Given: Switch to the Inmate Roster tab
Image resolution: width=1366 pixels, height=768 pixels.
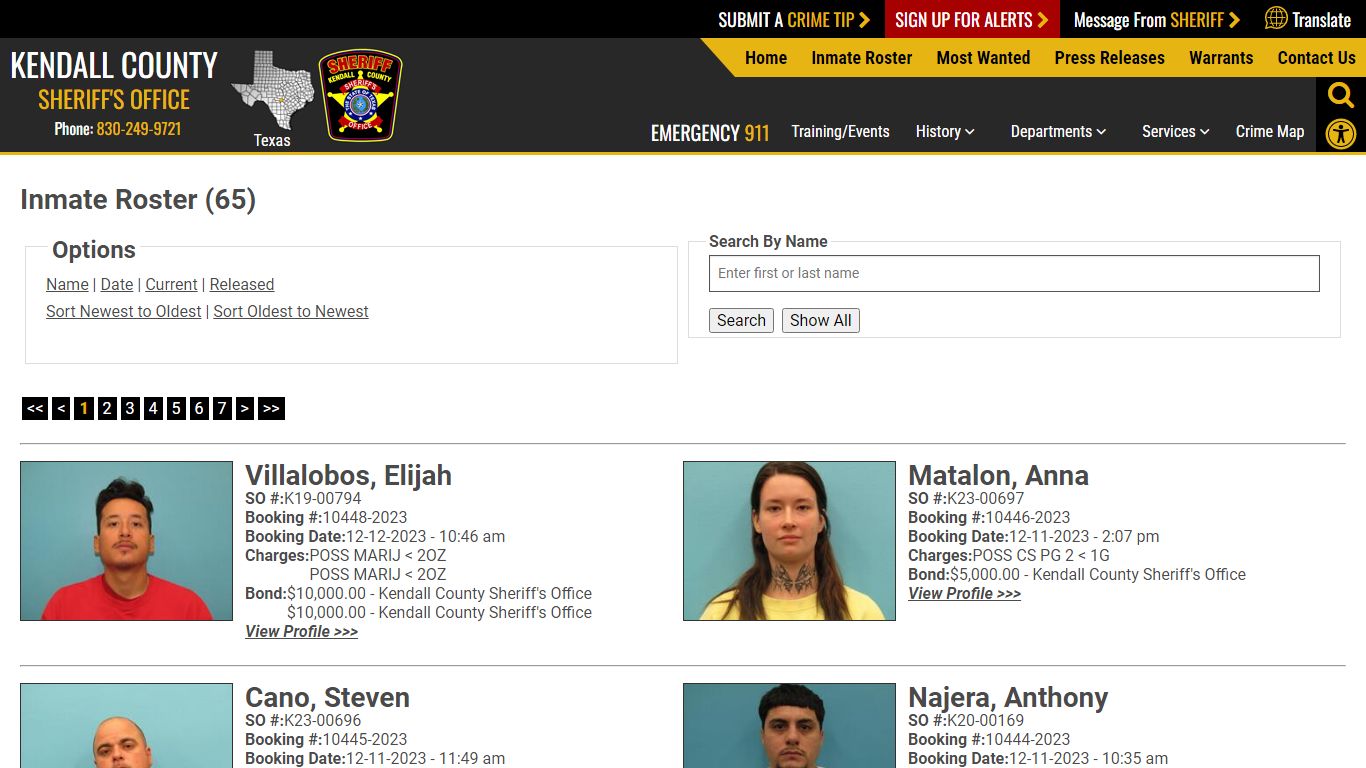Looking at the screenshot, I should point(861,58).
